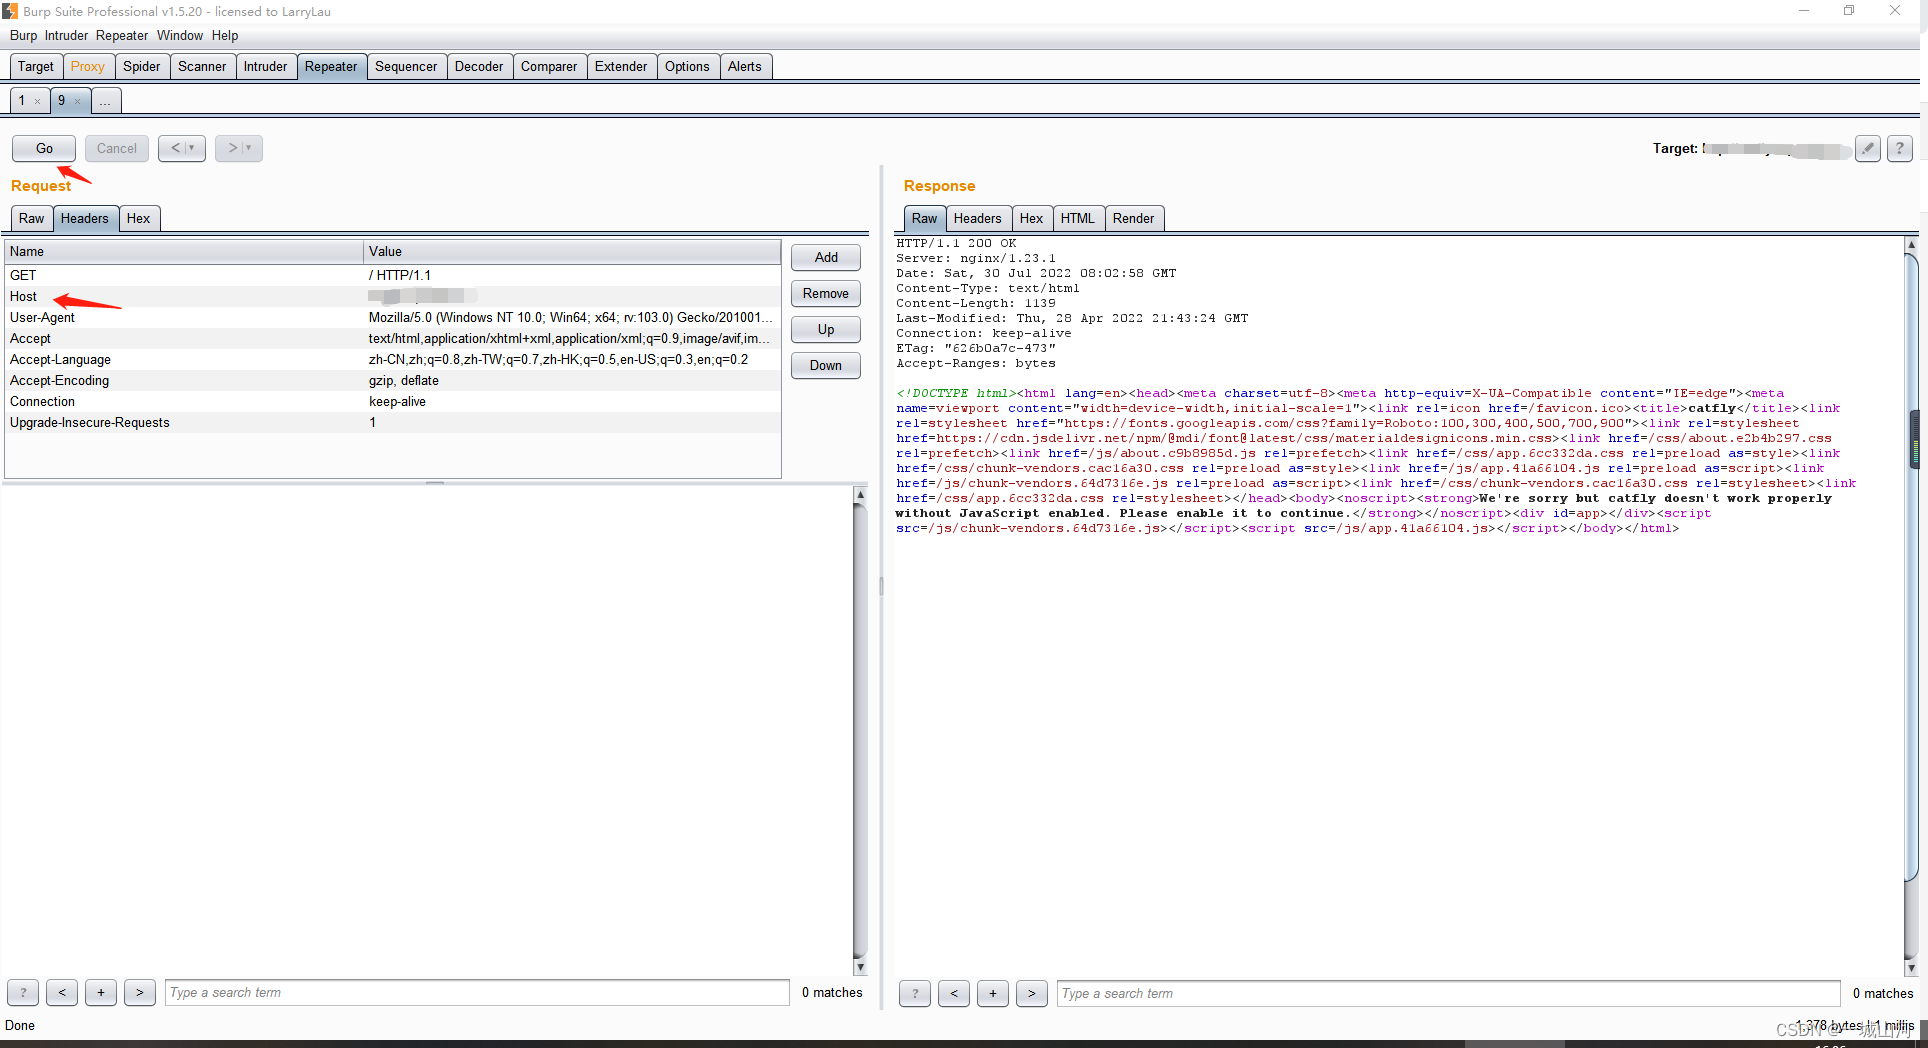Click response scrollbar up arrow
The width and height of the screenshot is (1928, 1048).
pos(1911,244)
